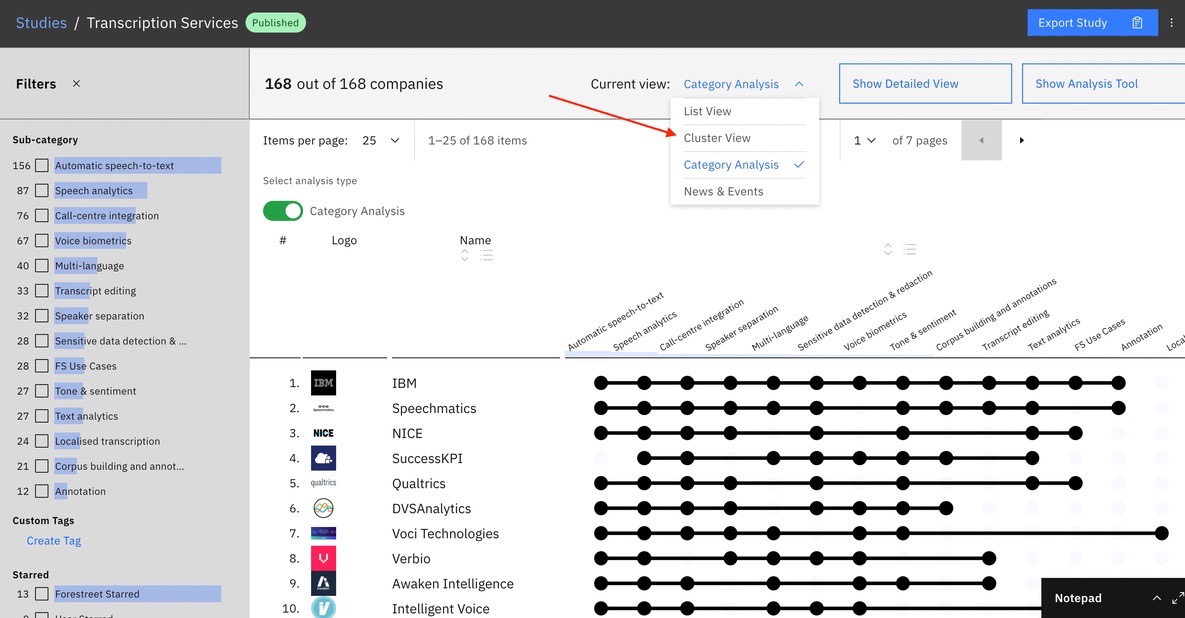The width and height of the screenshot is (1185, 618).
Task: Open the Items per page dropdown
Action: point(381,141)
